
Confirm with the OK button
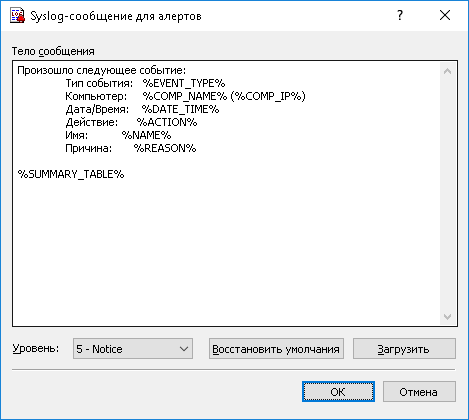point(338,392)
